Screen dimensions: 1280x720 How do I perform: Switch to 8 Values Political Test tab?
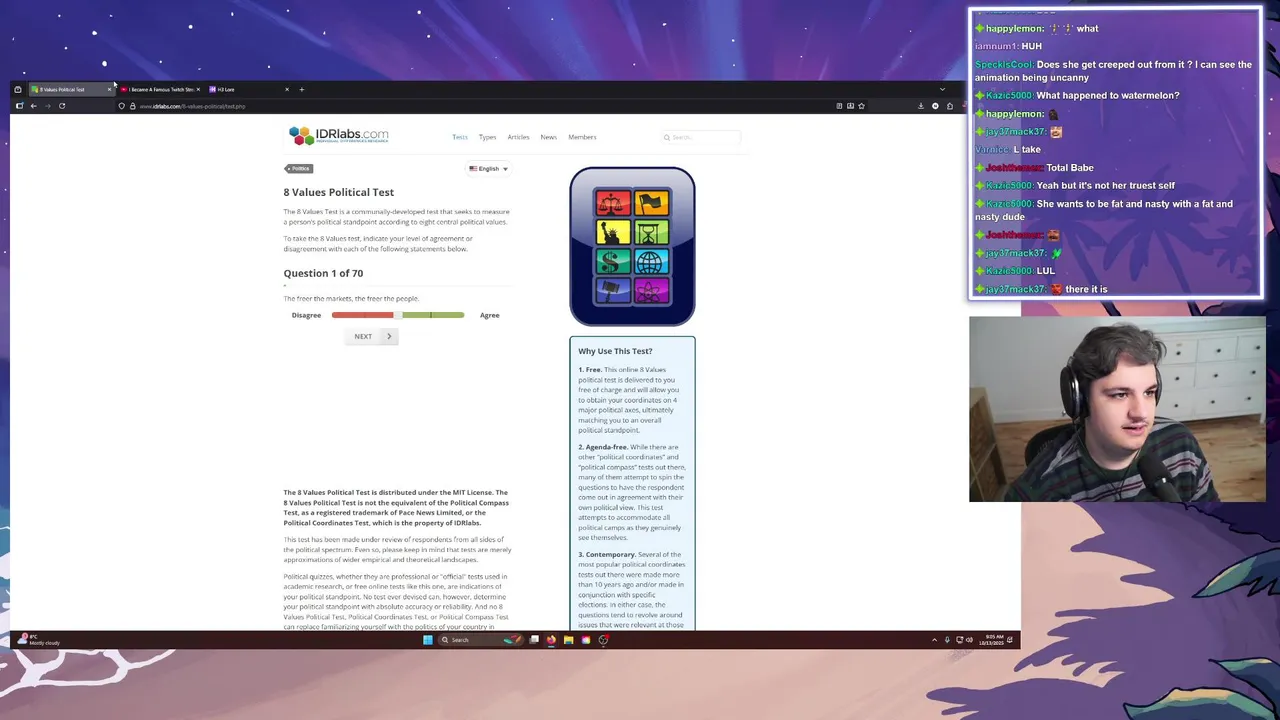tap(70, 89)
